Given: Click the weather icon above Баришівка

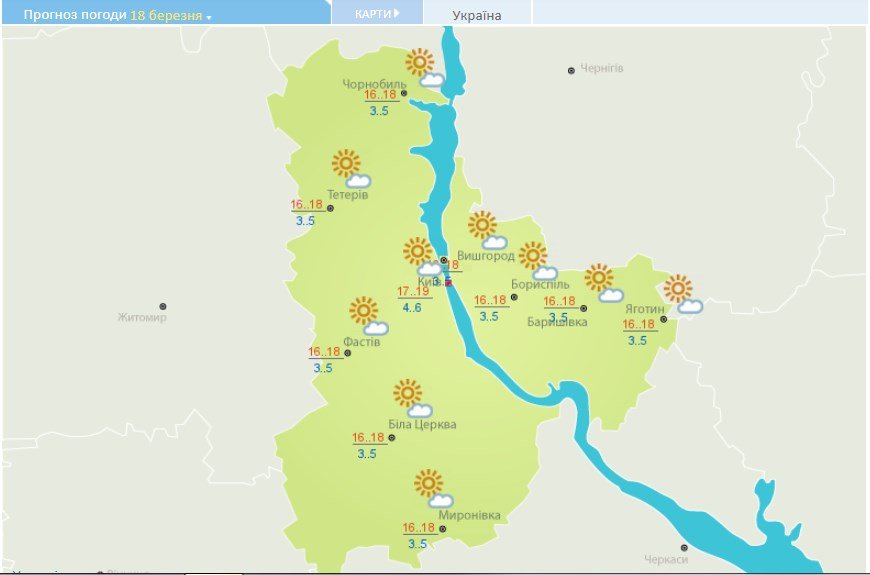Looking at the screenshot, I should pyautogui.click(x=603, y=283).
